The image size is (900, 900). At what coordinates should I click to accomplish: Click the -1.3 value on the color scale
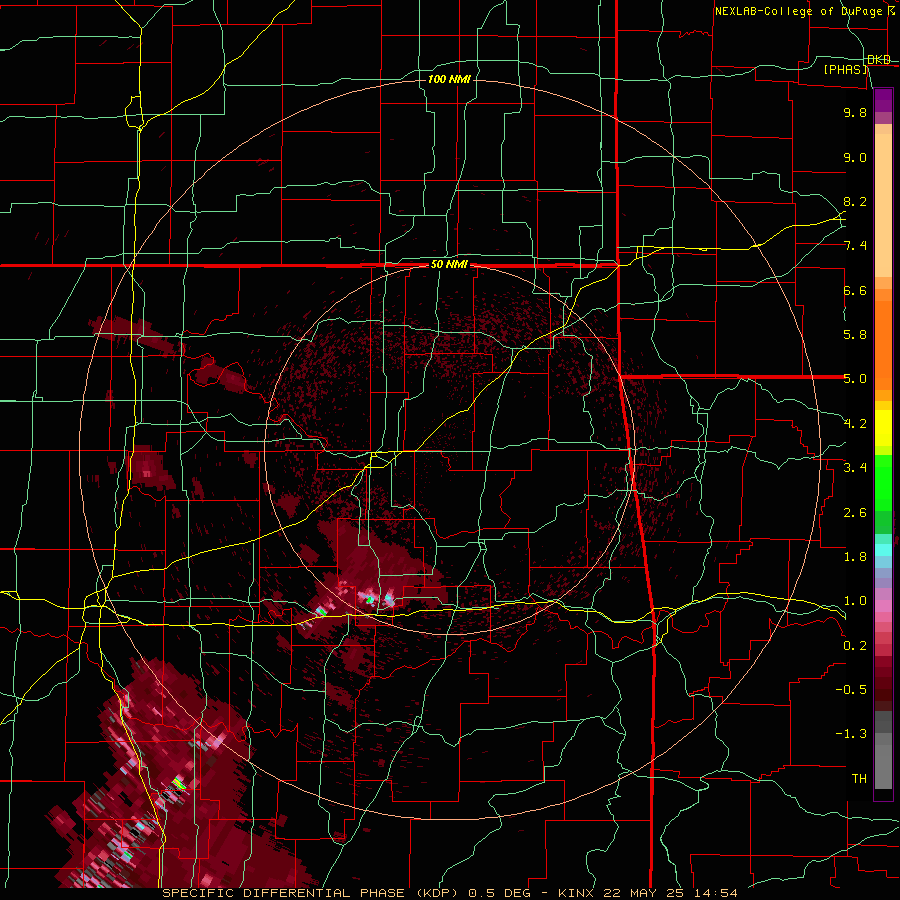click(851, 734)
